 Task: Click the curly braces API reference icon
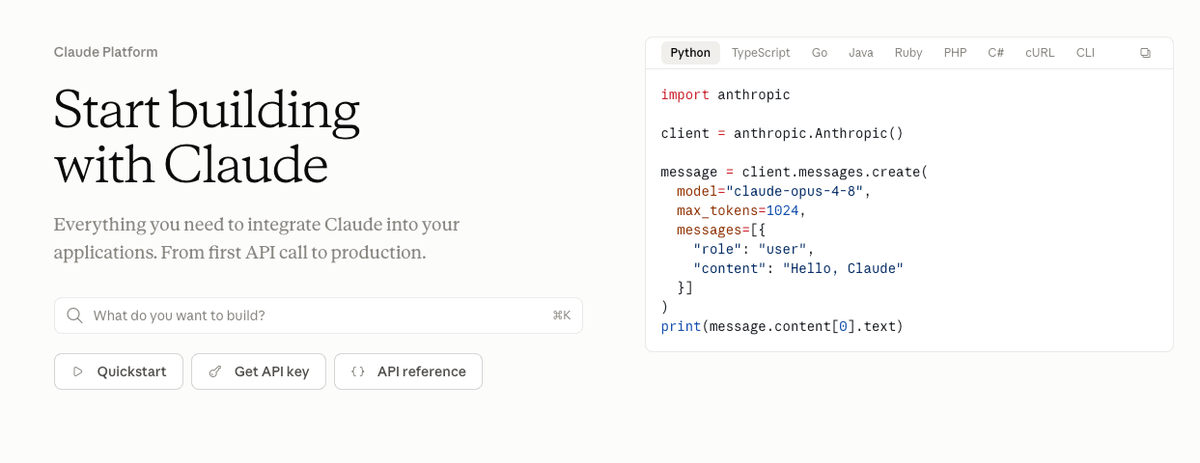(358, 372)
